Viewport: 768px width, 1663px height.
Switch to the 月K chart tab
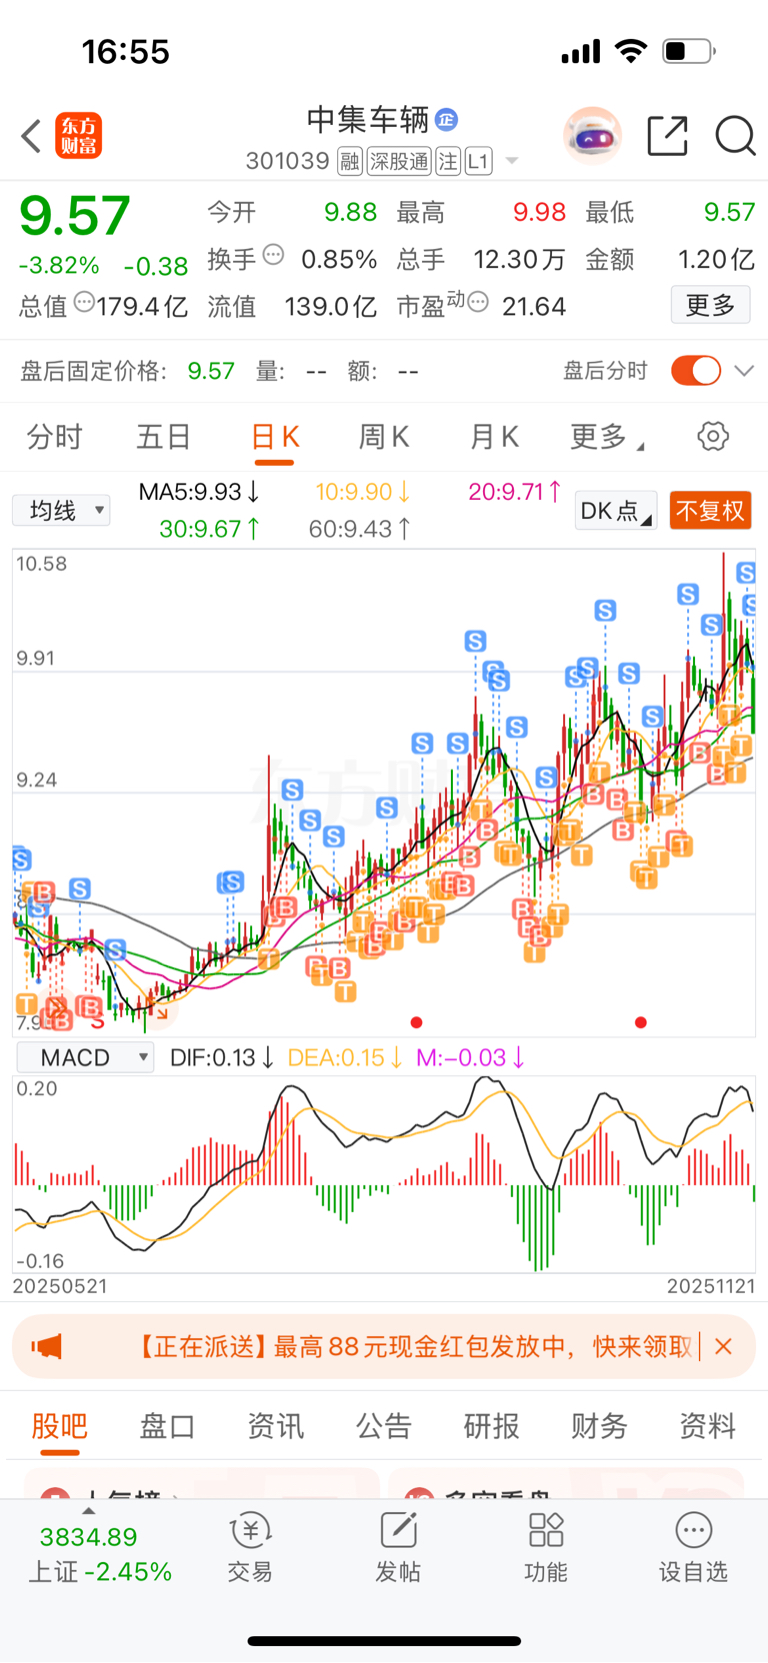494,437
